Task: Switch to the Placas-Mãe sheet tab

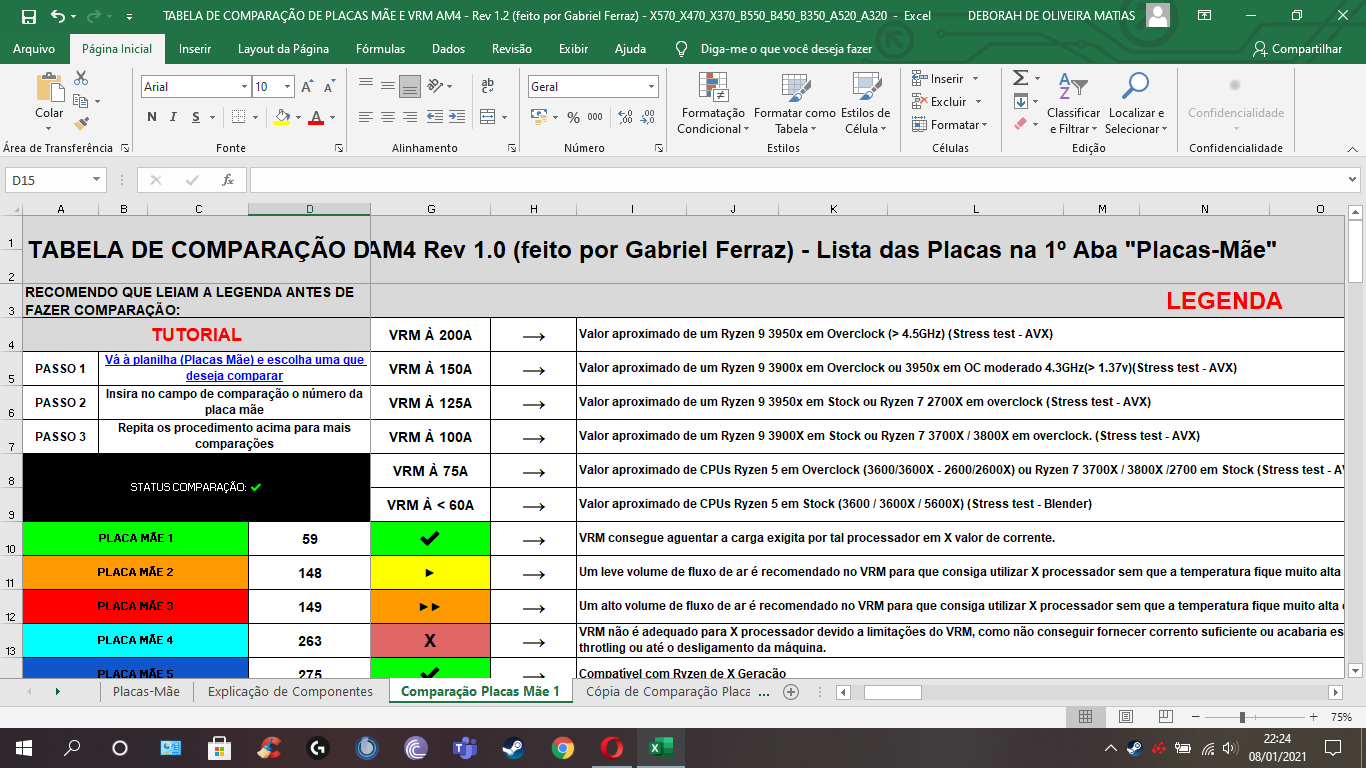Action: 146,692
